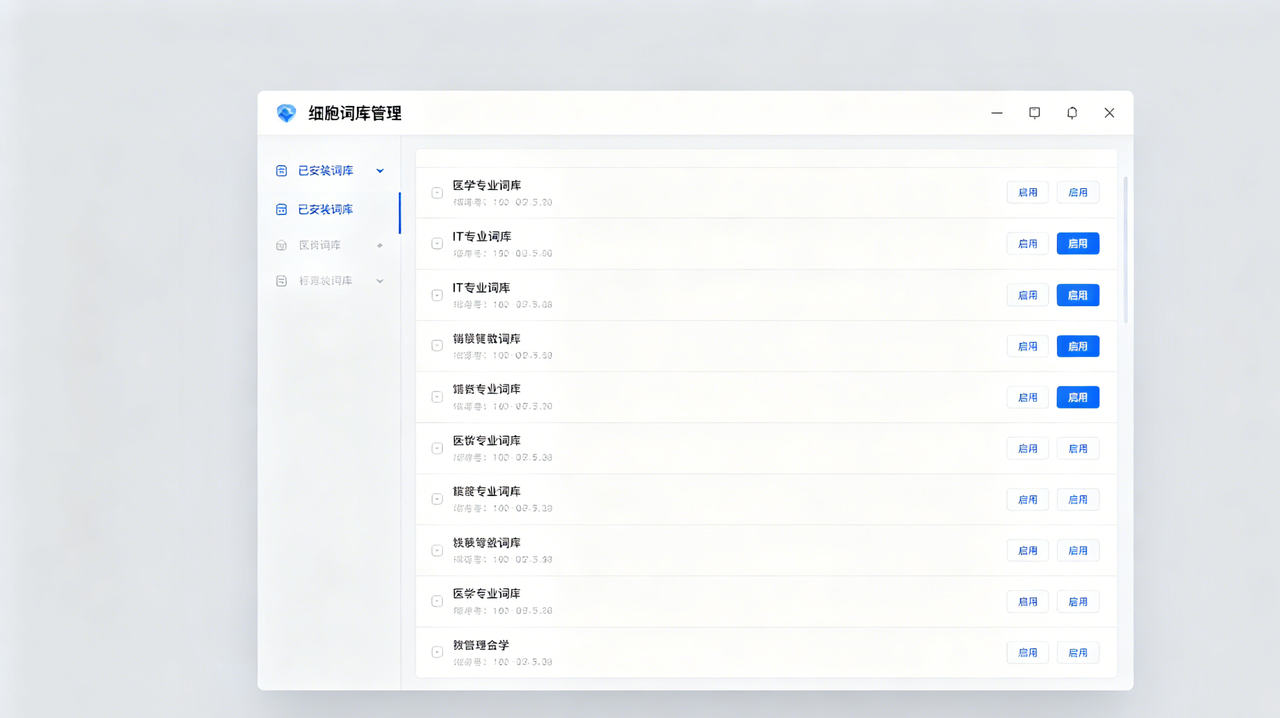Open notifications via the bell icon
Viewport: 1280px width, 718px height.
(x=1072, y=113)
